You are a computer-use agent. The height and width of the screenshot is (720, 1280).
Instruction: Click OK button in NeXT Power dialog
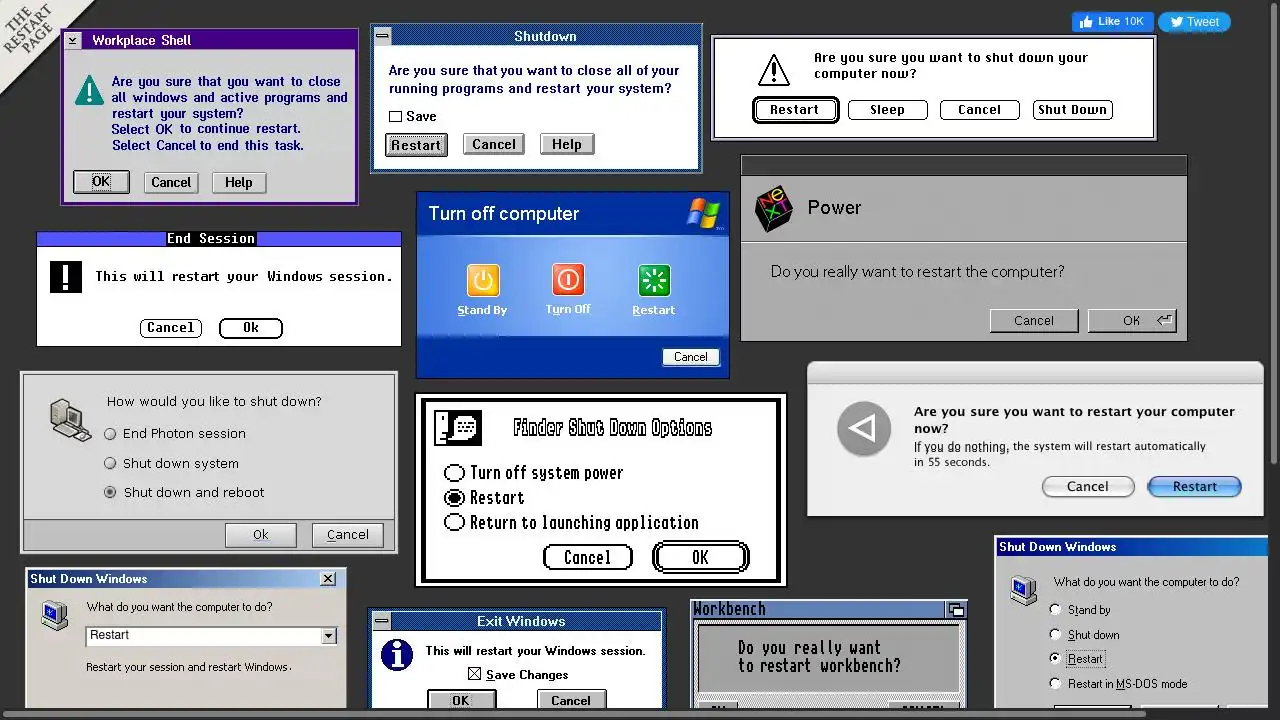(1132, 320)
